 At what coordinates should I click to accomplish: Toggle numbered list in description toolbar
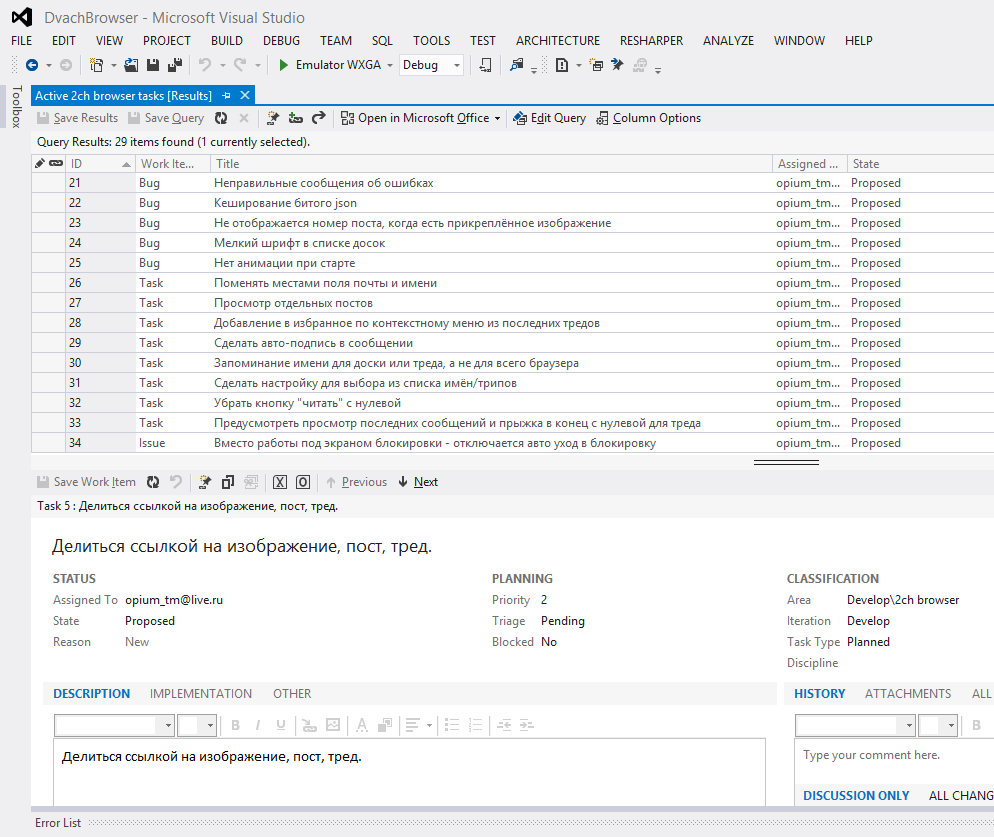[x=475, y=725]
